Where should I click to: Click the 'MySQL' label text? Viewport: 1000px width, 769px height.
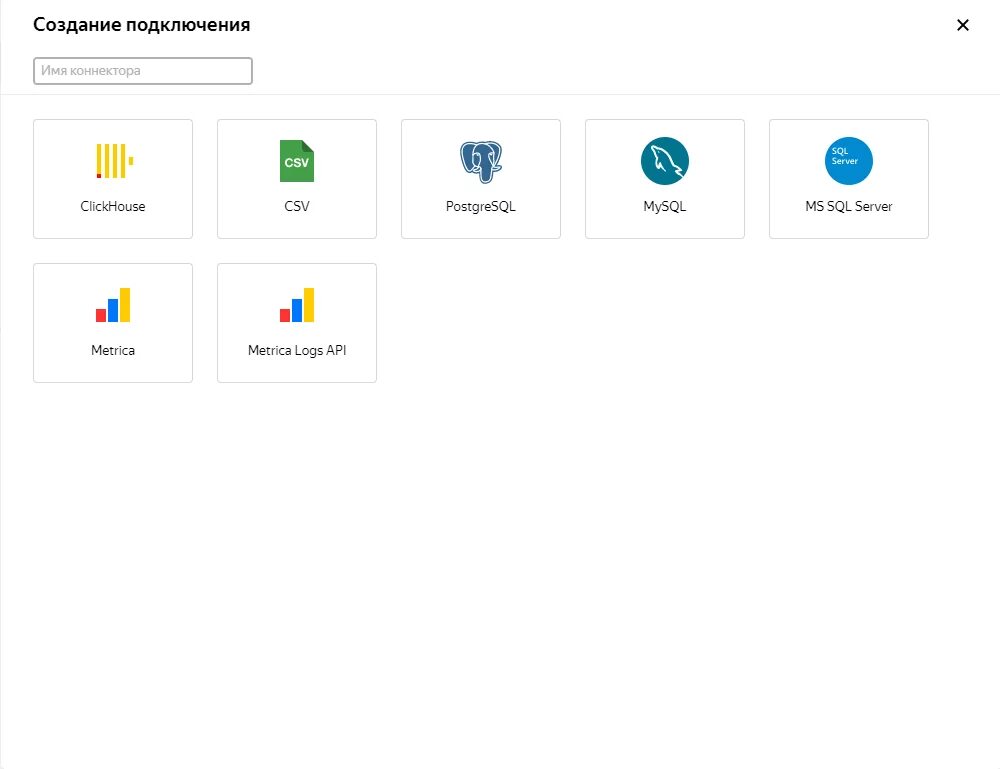(x=665, y=206)
